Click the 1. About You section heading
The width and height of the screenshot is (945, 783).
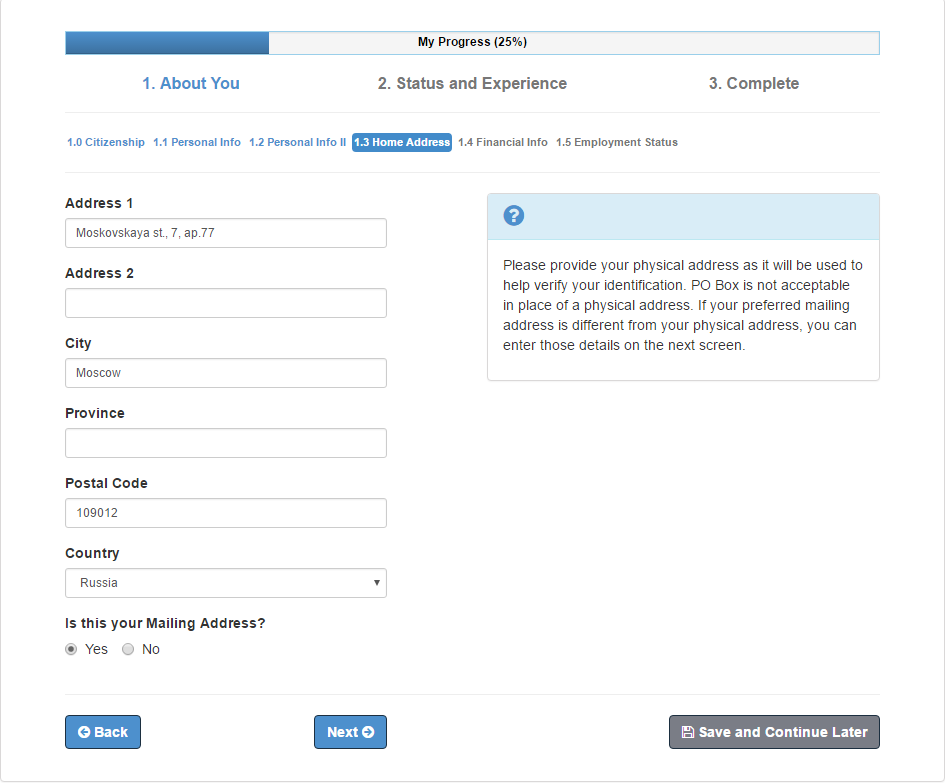point(191,84)
